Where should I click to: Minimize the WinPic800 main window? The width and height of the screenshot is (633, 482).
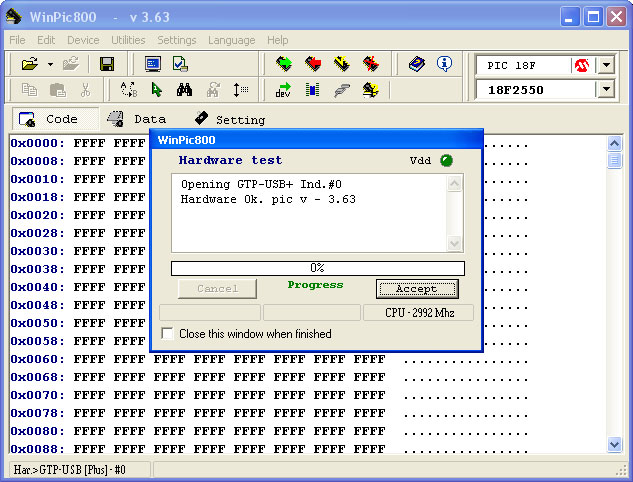click(570, 17)
